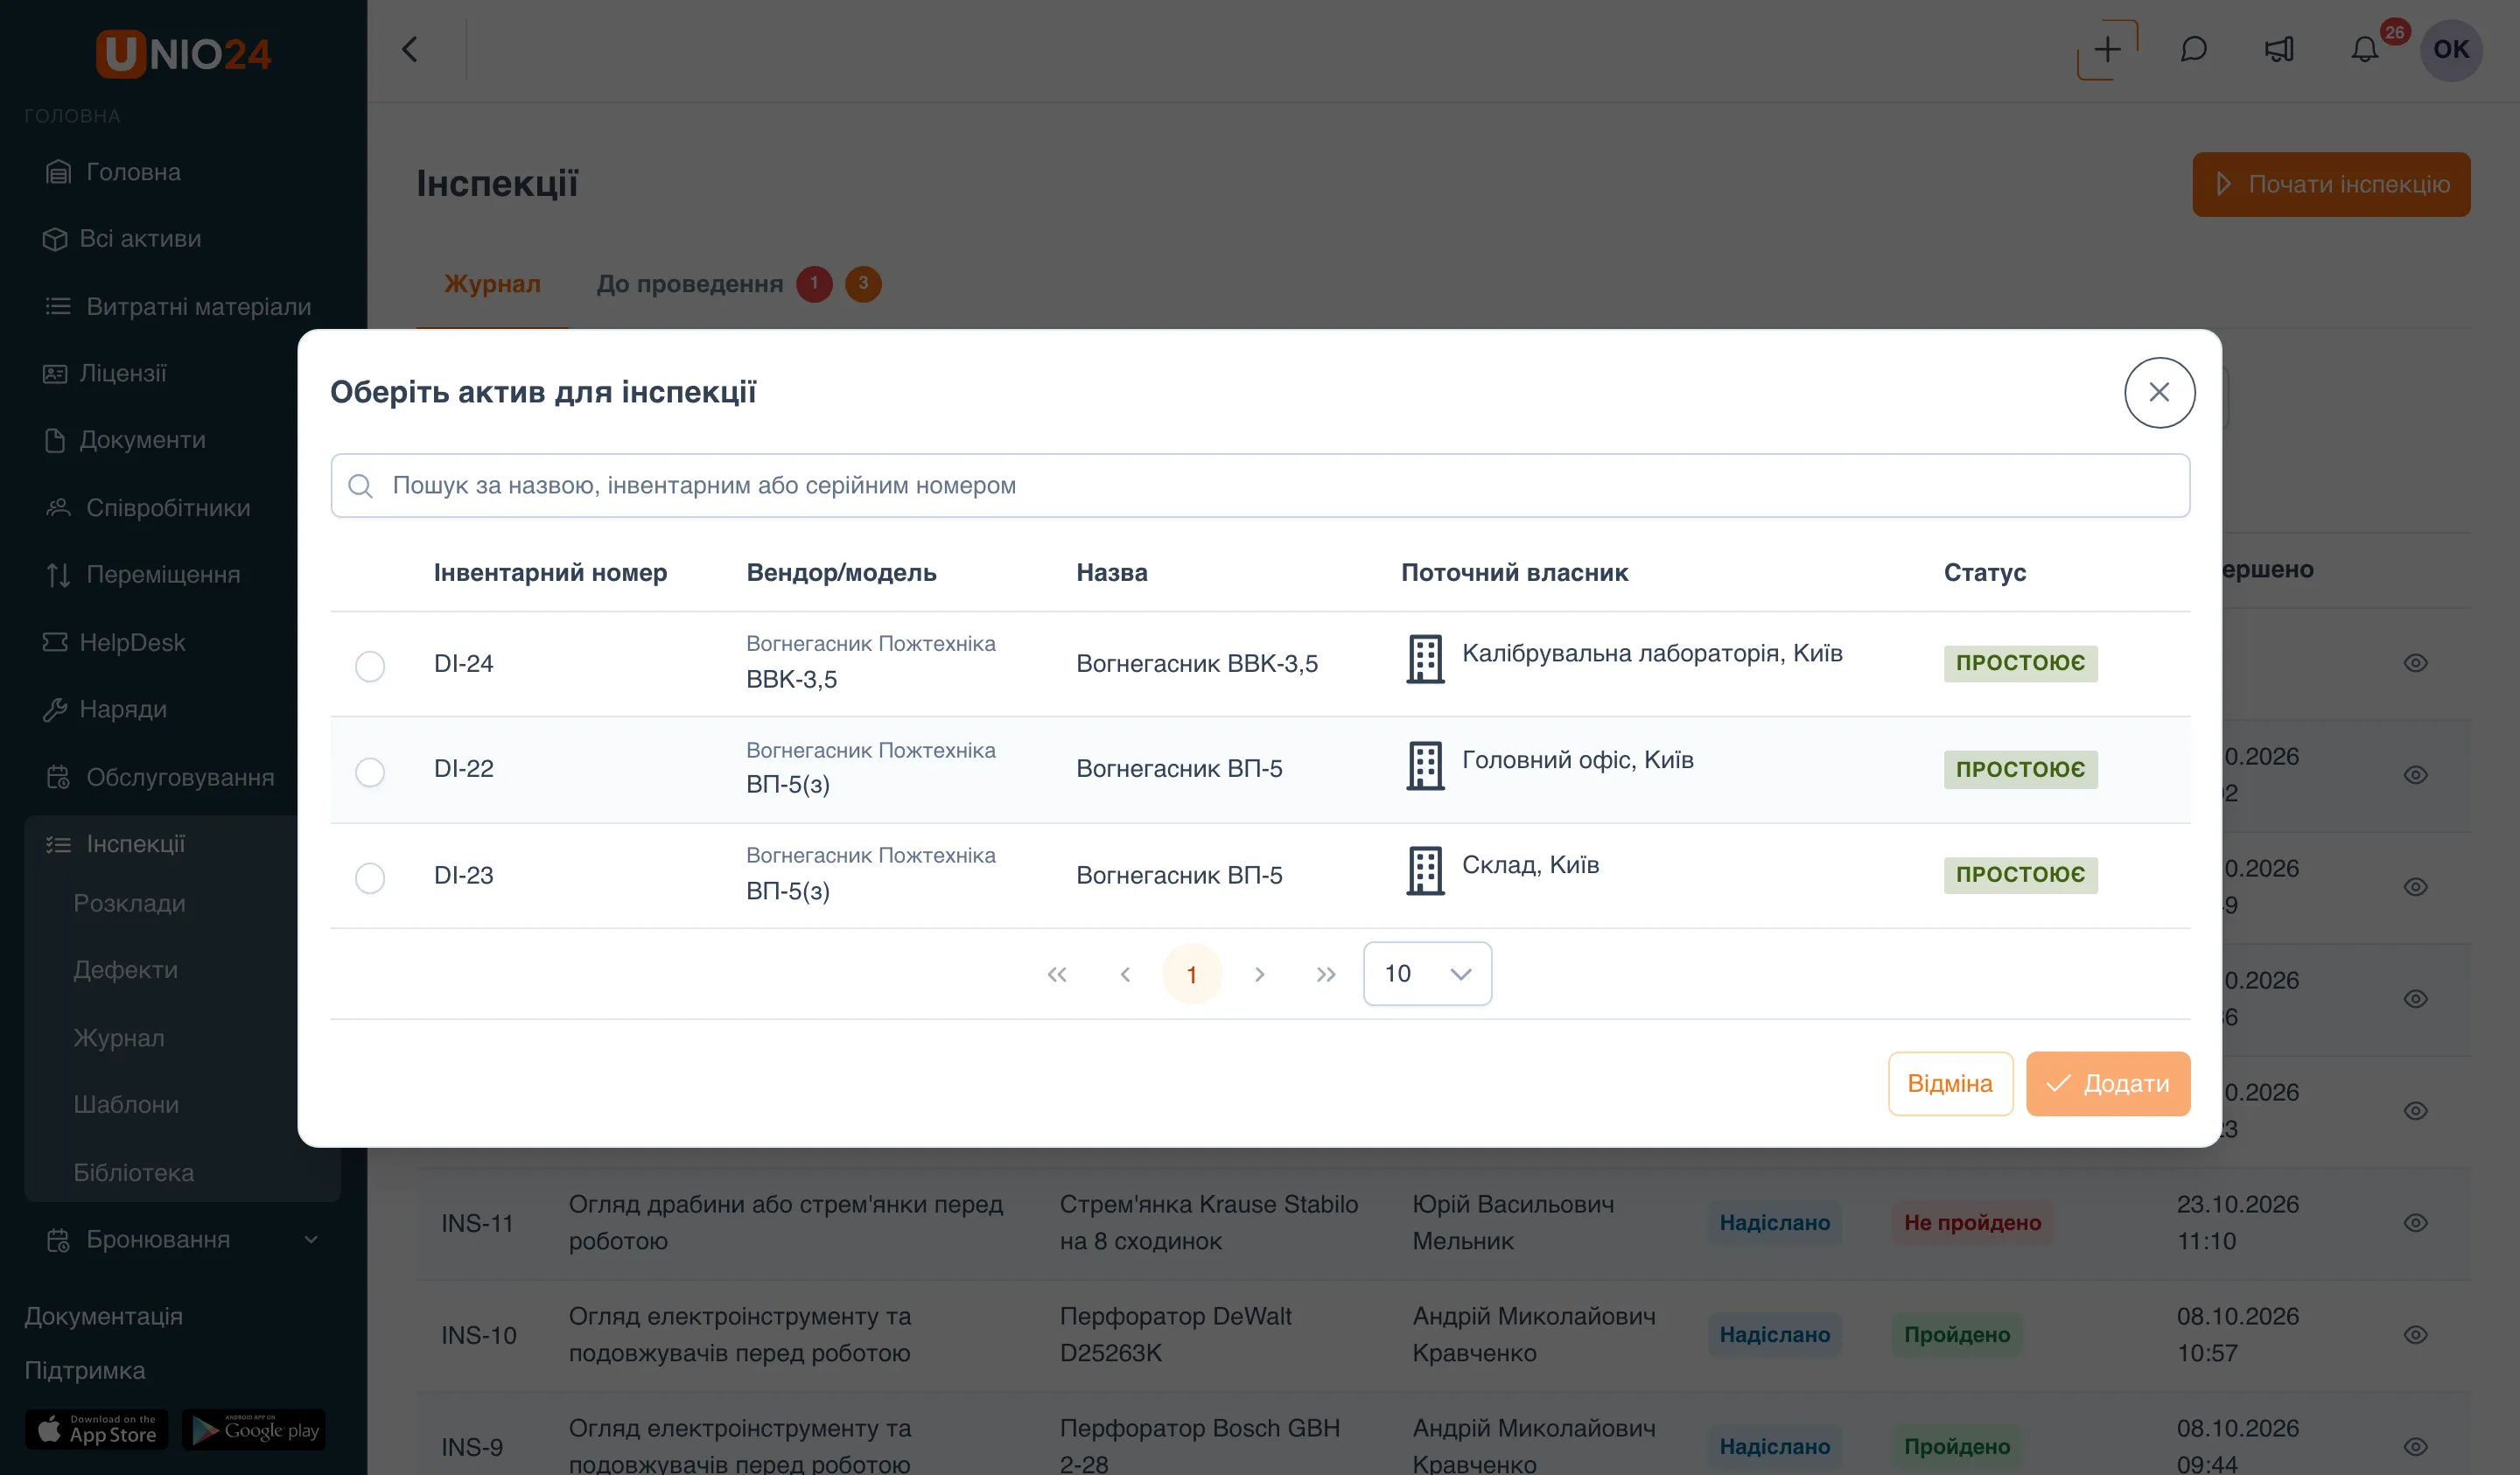This screenshot has height=1475, width=2520.
Task: View INS-11 inspection via eye icon
Action: coord(2415,1223)
